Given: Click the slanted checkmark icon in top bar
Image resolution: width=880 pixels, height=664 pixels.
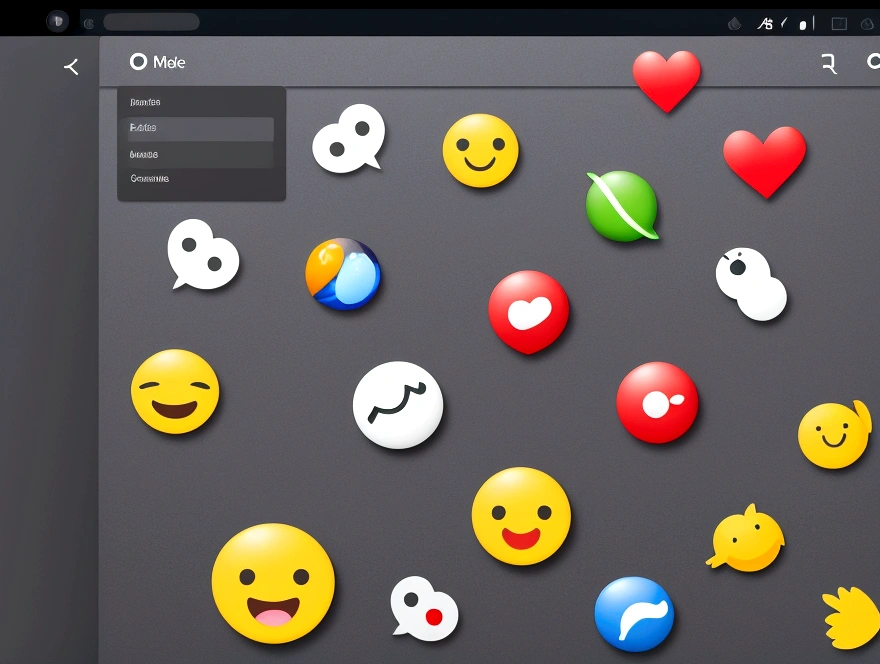Looking at the screenshot, I should click(x=783, y=23).
